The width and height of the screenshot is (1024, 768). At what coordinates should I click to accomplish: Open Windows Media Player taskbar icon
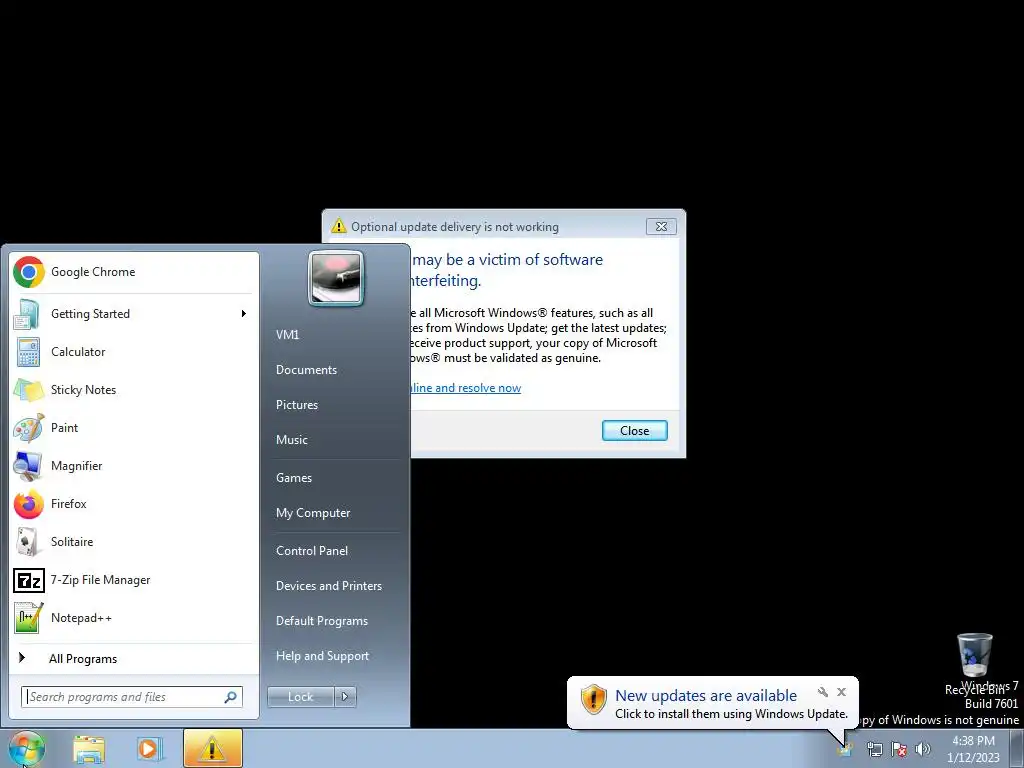[x=149, y=749]
